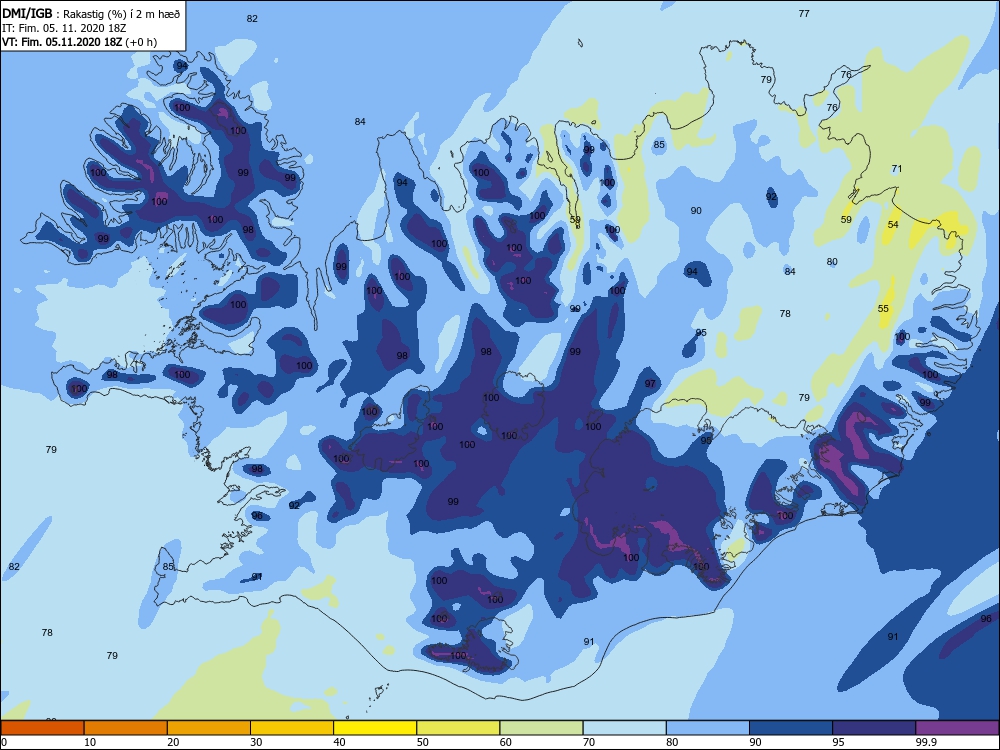This screenshot has height=750, width=1000.
Task: Select the humidity value 71
Action: click(897, 169)
